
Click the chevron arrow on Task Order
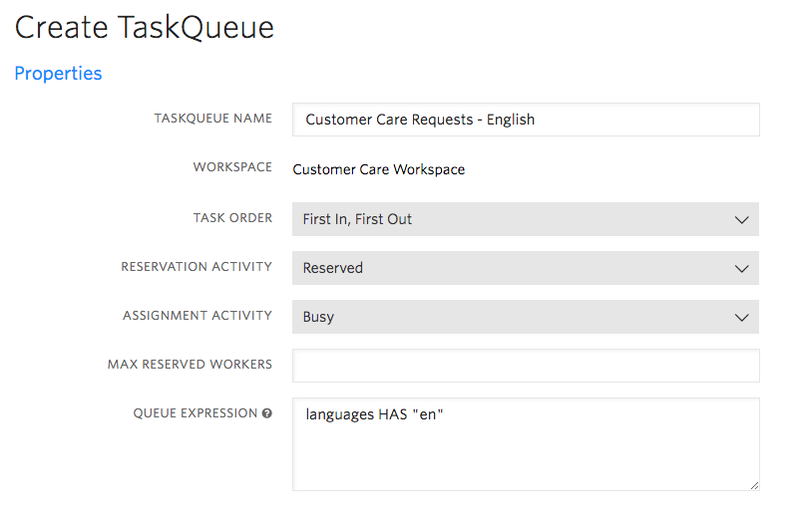tap(741, 220)
